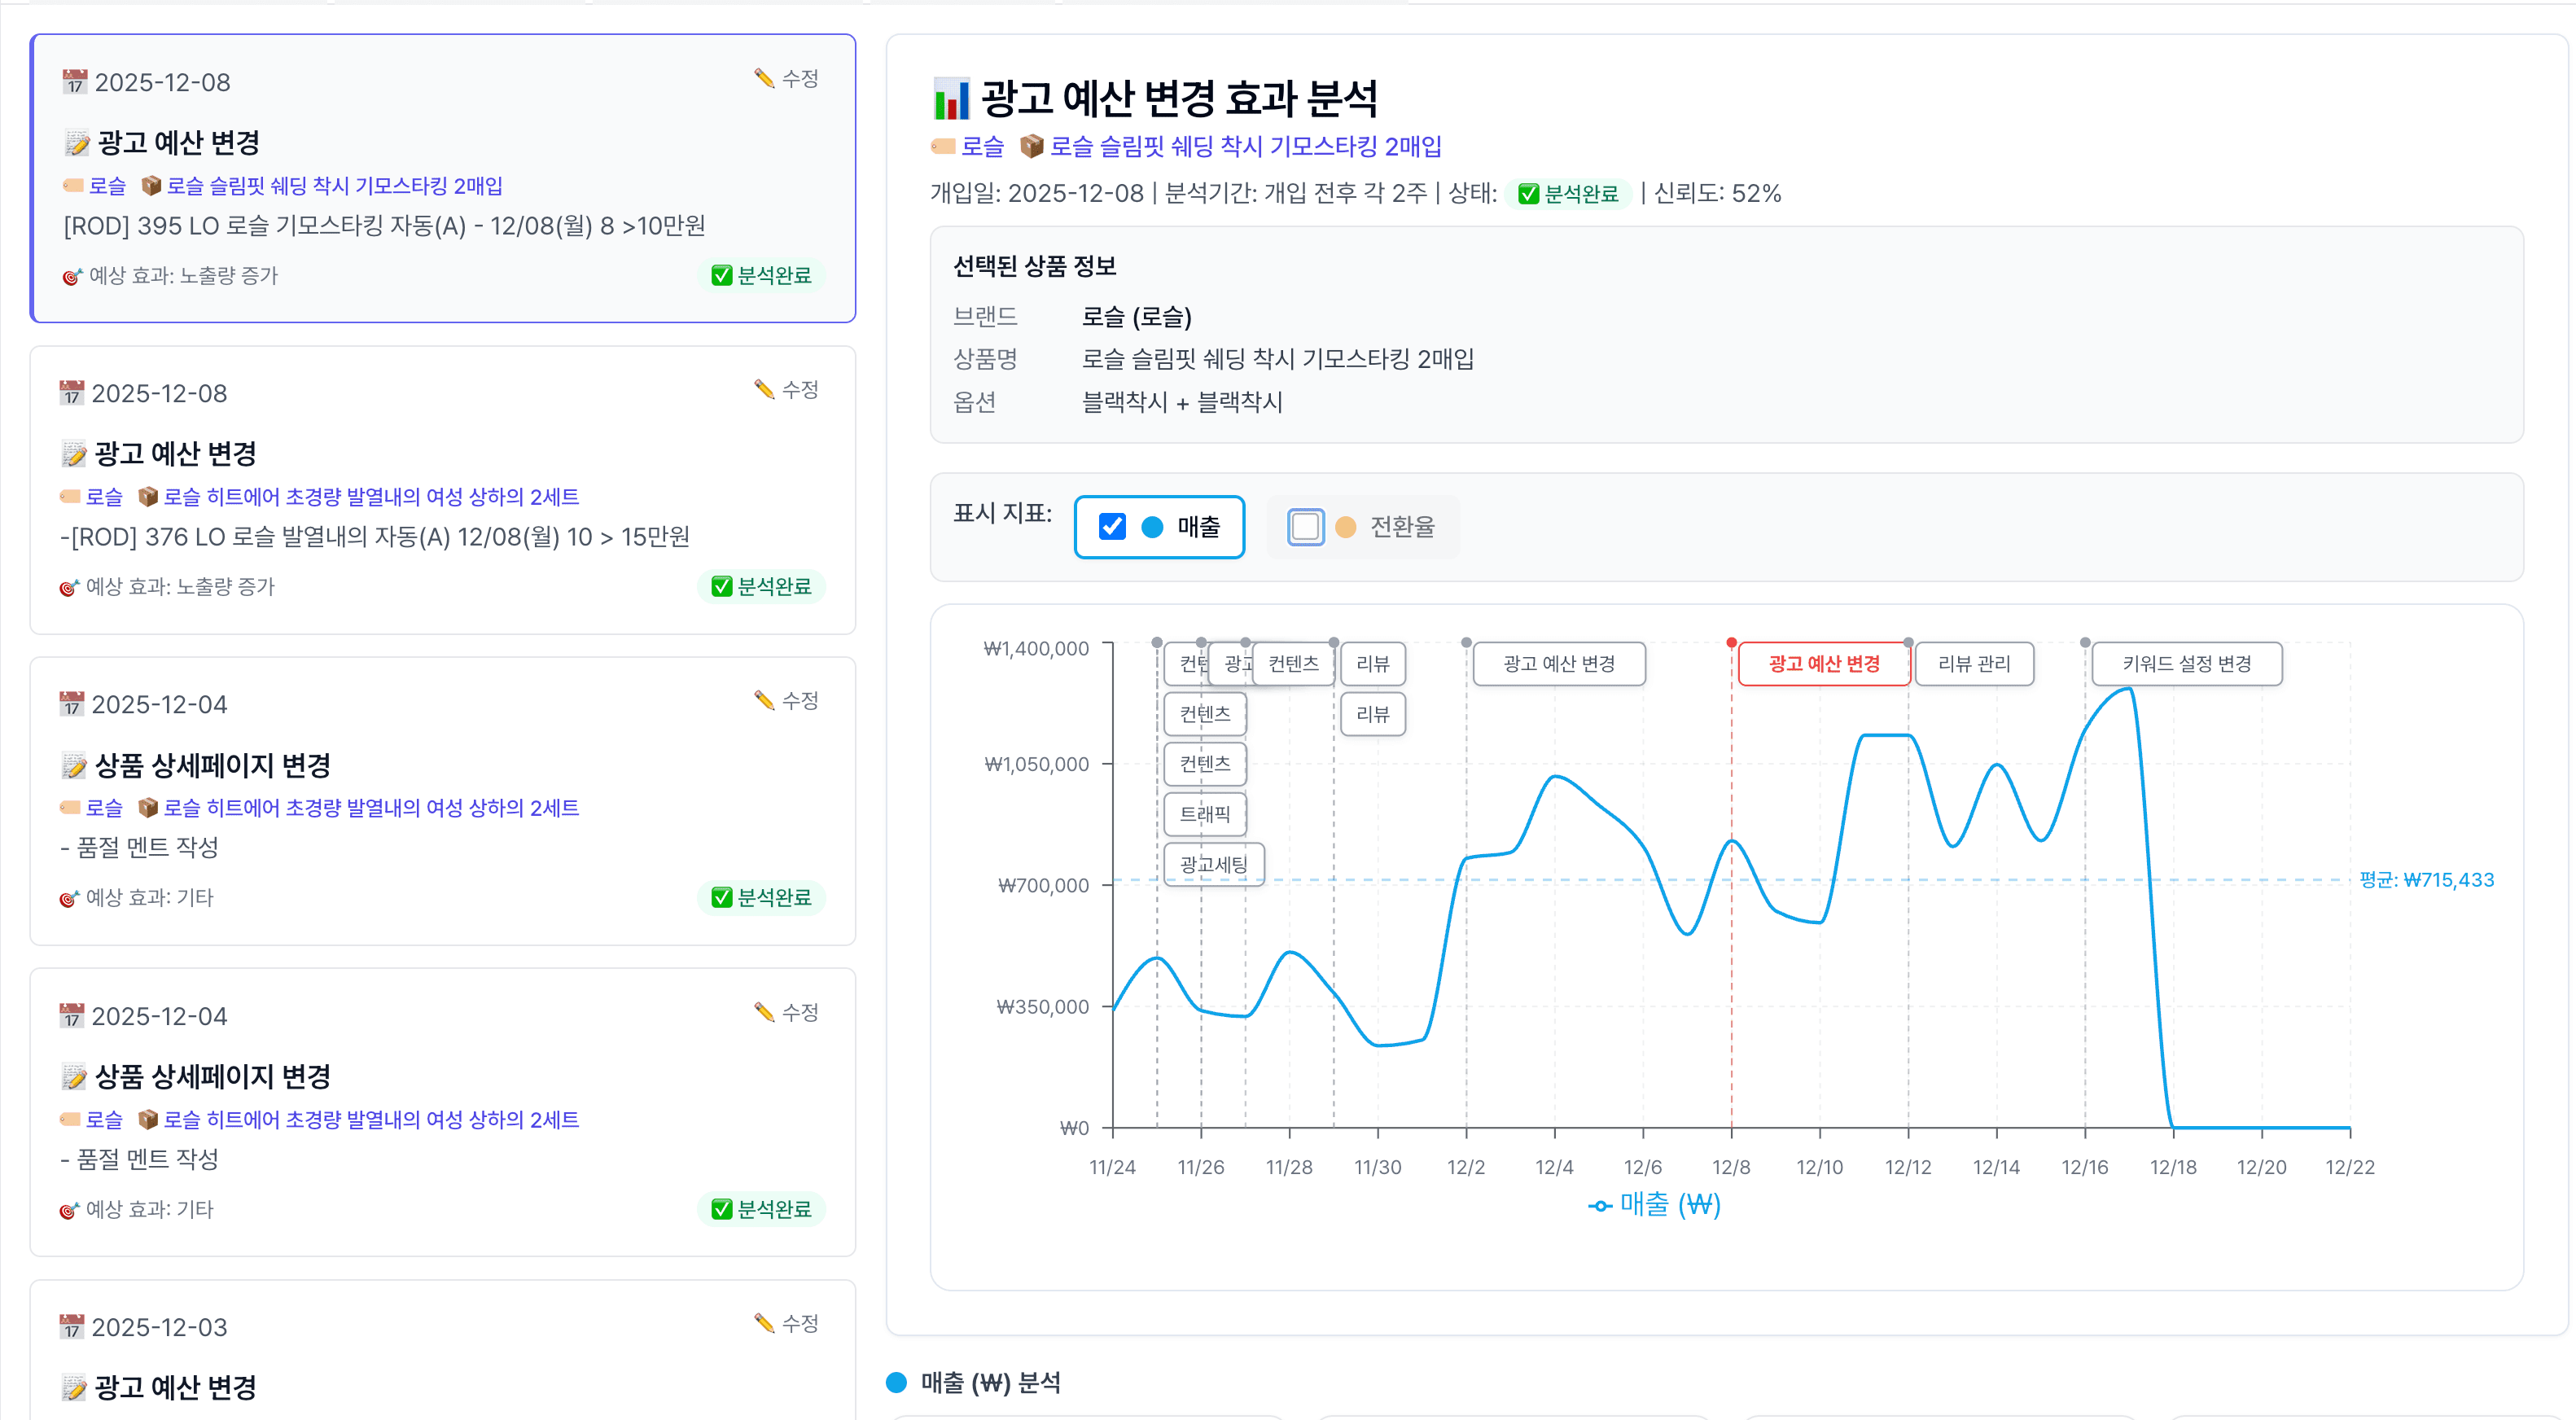Click the target icon next to 예상 효과 text
2576x1420 pixels.
tap(71, 276)
